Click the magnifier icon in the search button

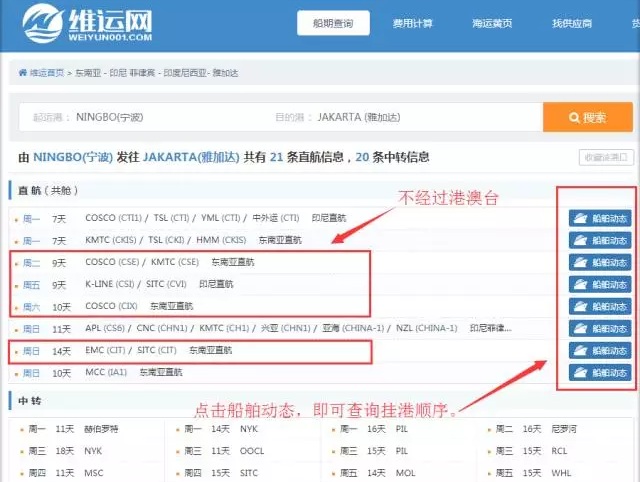tap(574, 118)
